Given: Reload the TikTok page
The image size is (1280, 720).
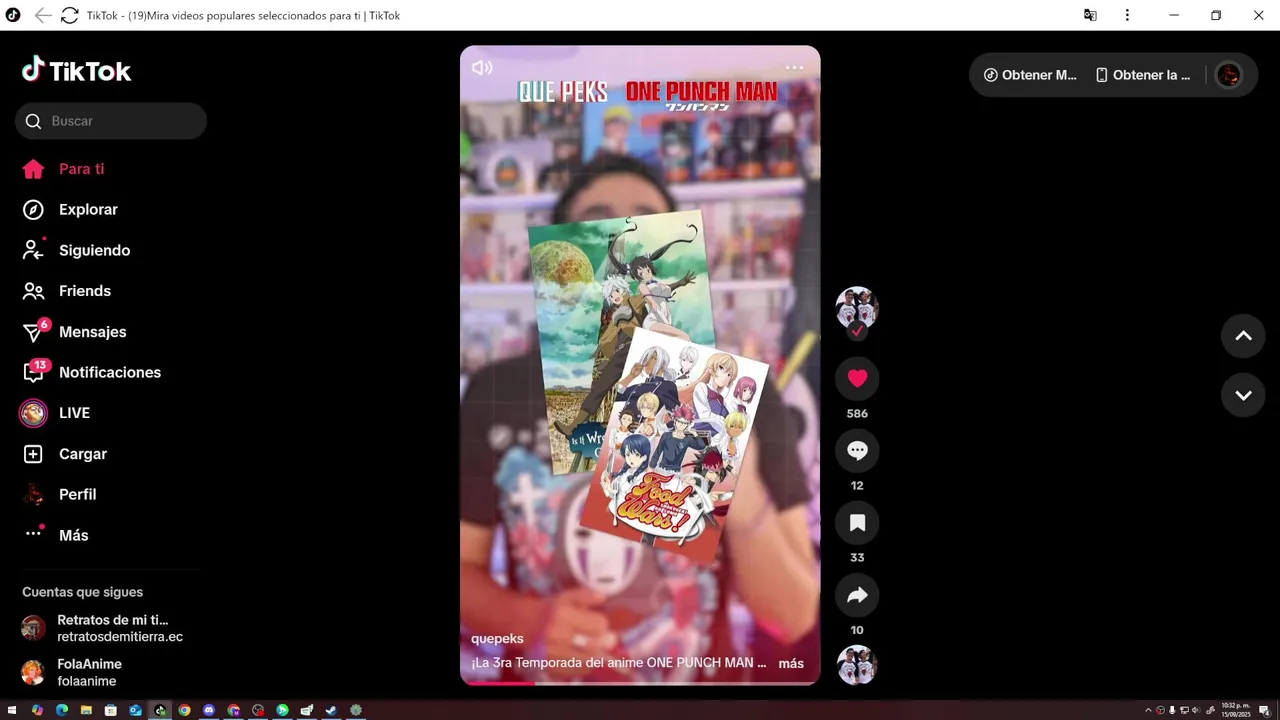Looking at the screenshot, I should pyautogui.click(x=69, y=15).
